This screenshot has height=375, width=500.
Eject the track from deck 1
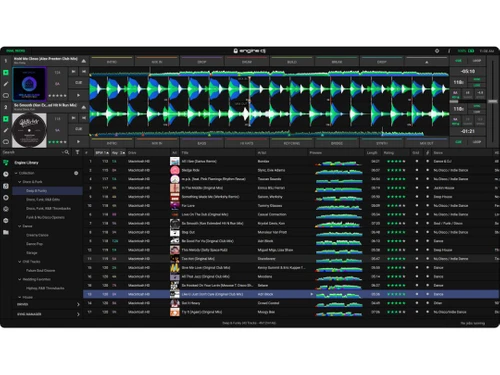[84, 61]
